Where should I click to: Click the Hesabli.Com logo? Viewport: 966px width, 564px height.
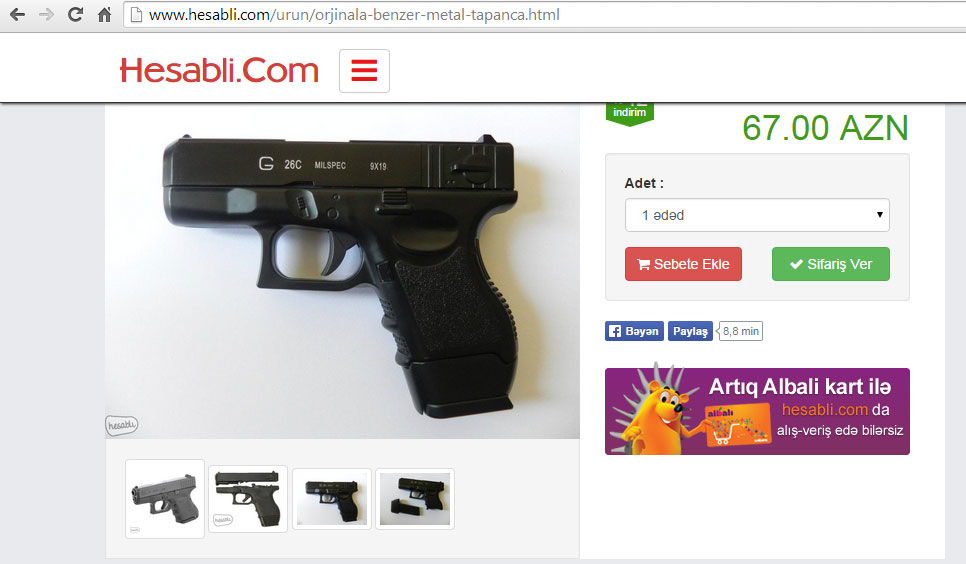point(219,70)
